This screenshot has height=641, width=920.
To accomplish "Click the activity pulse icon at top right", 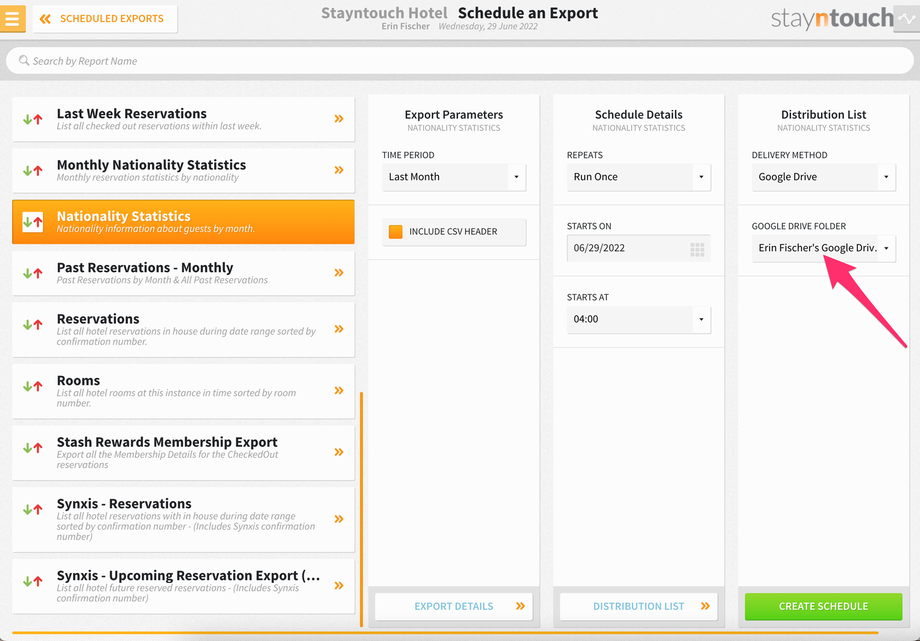I will tap(907, 19).
